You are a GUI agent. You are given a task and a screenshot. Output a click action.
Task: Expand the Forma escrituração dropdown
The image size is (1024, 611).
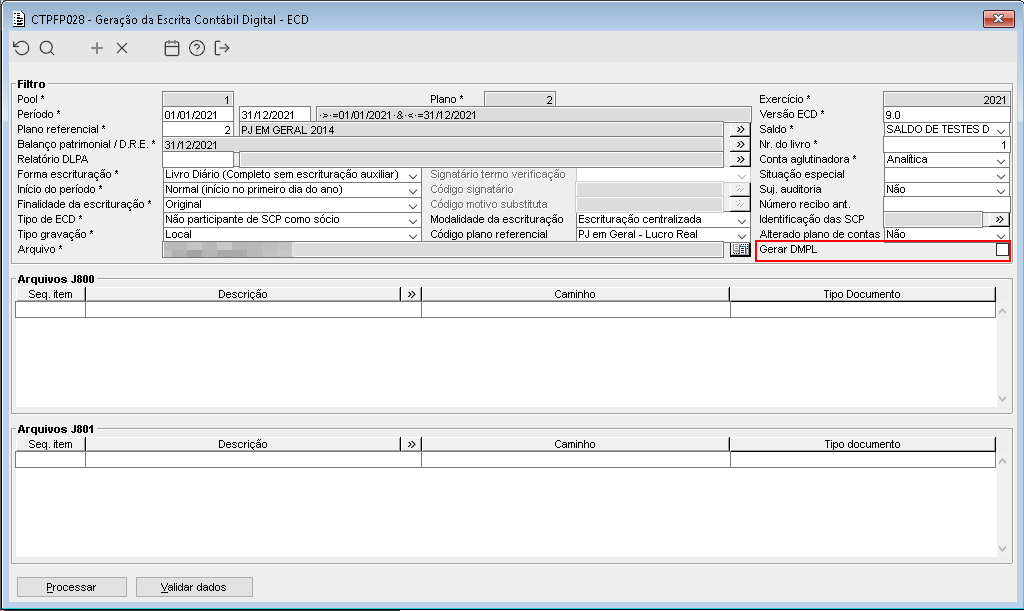tap(413, 176)
